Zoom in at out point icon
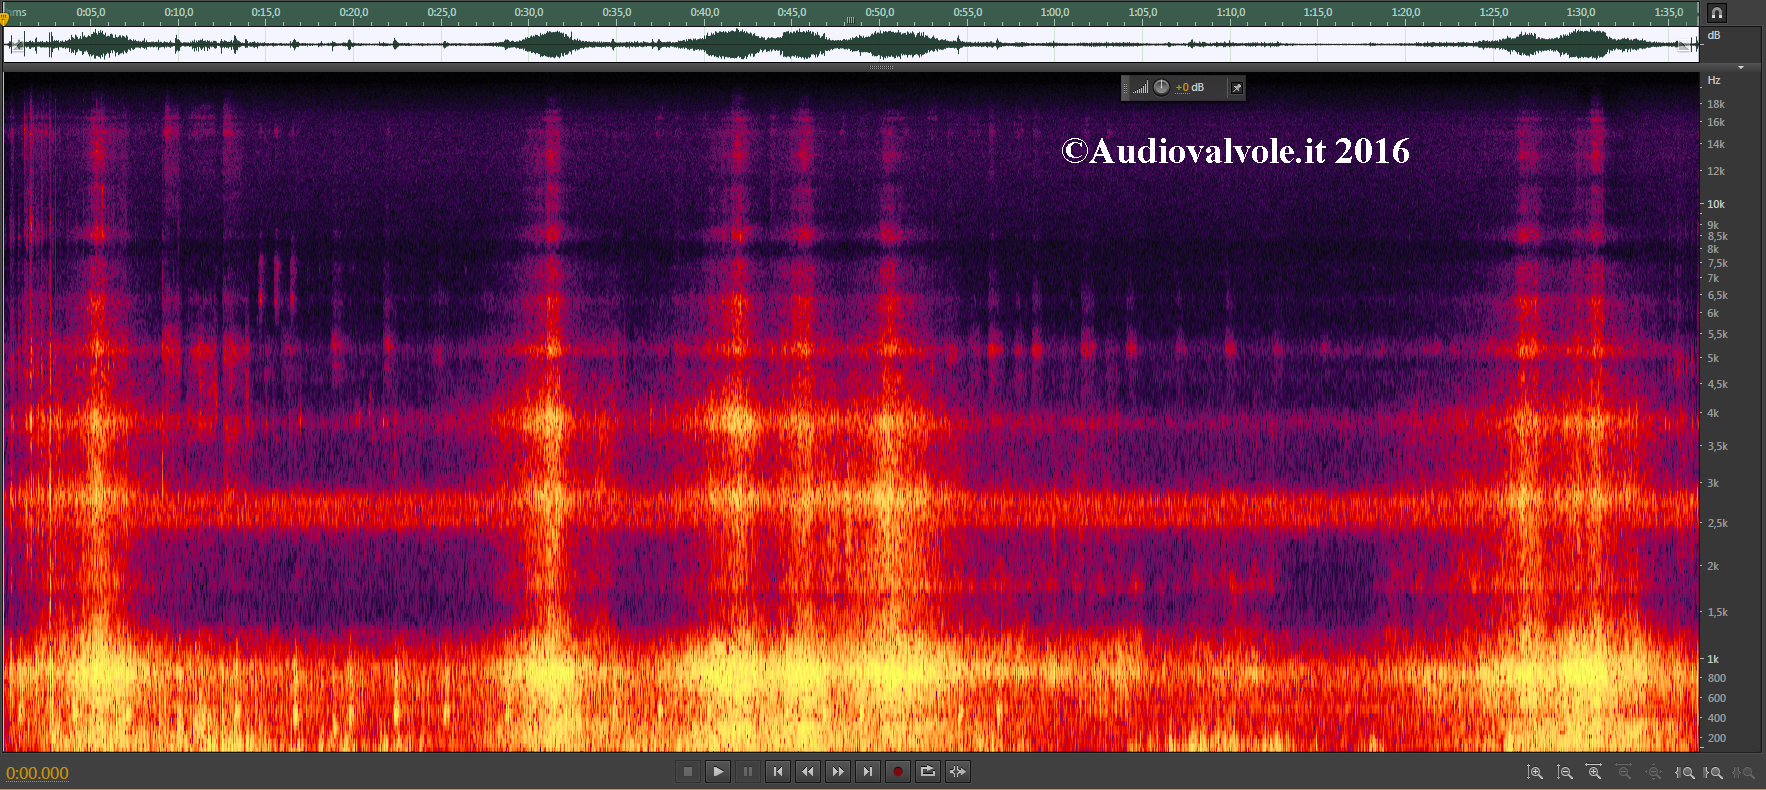 [1714, 772]
